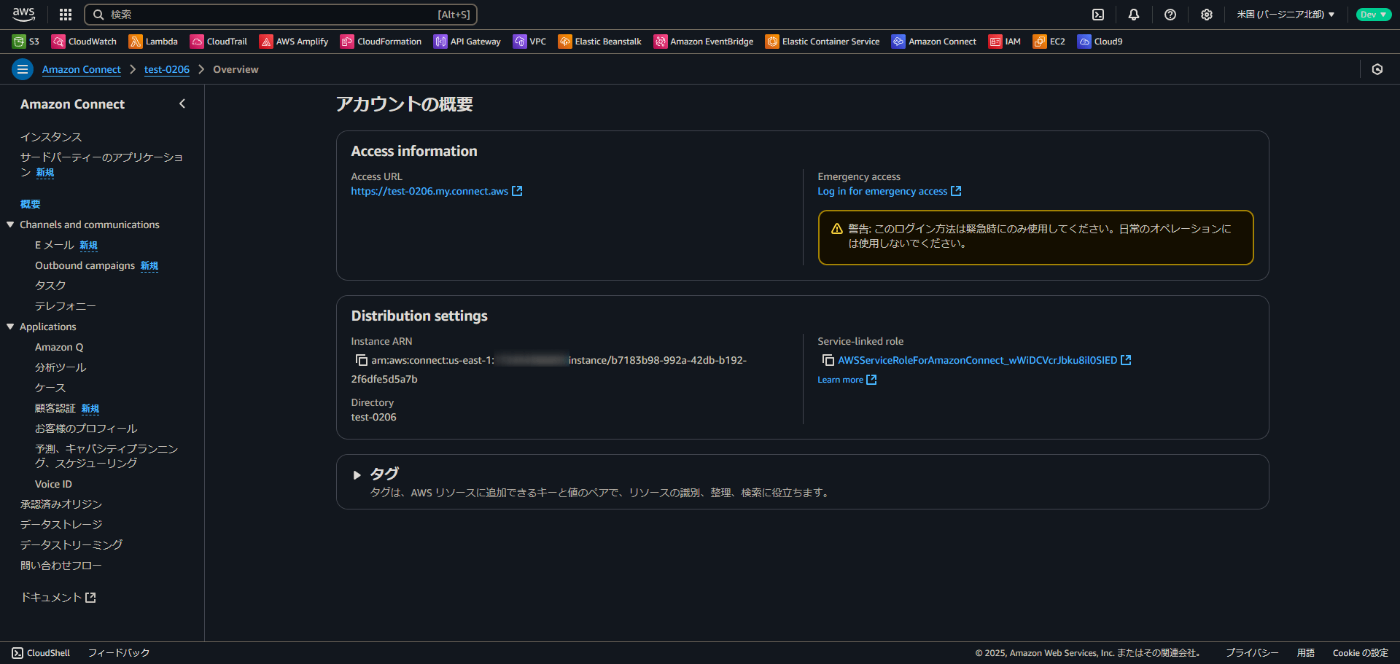Open Amazon Connect shortcut in favorites bar

tap(934, 42)
